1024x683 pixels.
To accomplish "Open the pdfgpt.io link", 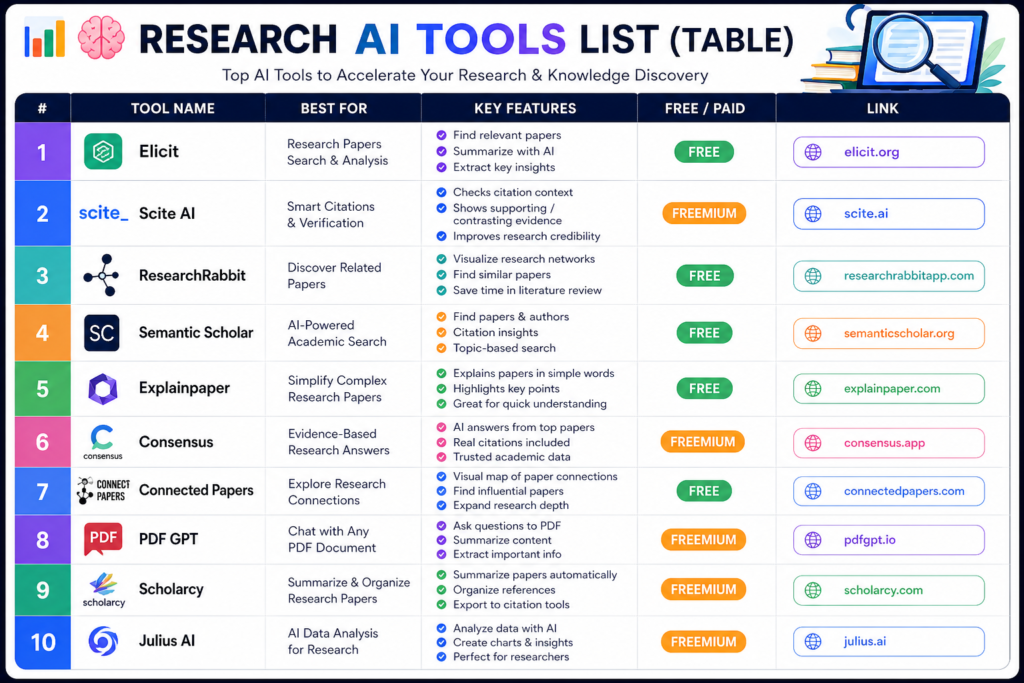I will tap(889, 540).
